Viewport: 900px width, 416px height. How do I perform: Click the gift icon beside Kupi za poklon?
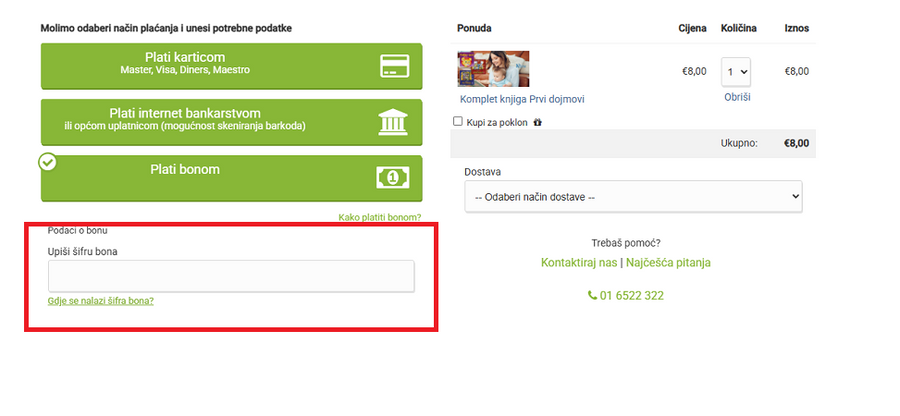(538, 122)
